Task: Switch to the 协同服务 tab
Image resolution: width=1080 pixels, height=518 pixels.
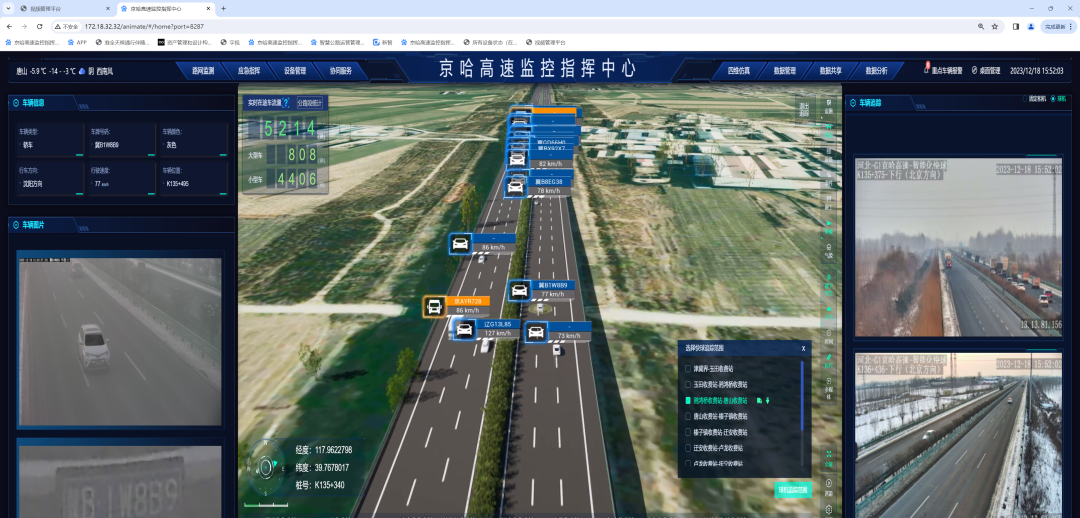Action: coord(340,70)
